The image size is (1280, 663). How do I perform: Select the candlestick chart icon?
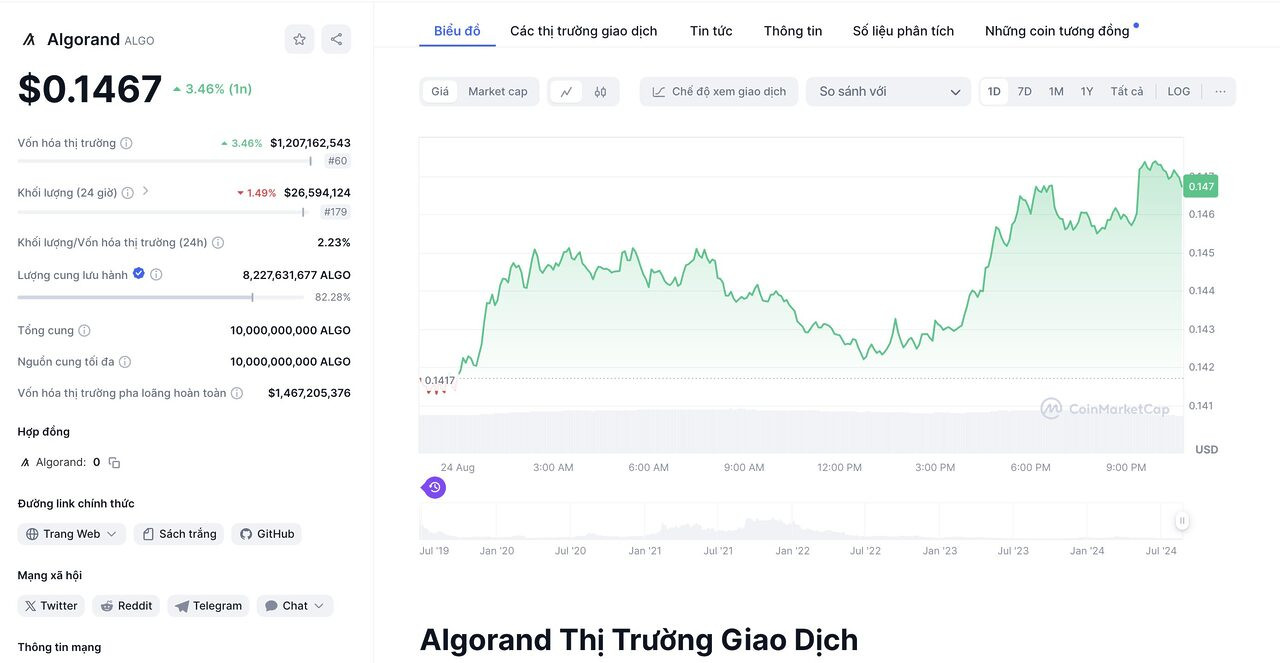click(600, 90)
